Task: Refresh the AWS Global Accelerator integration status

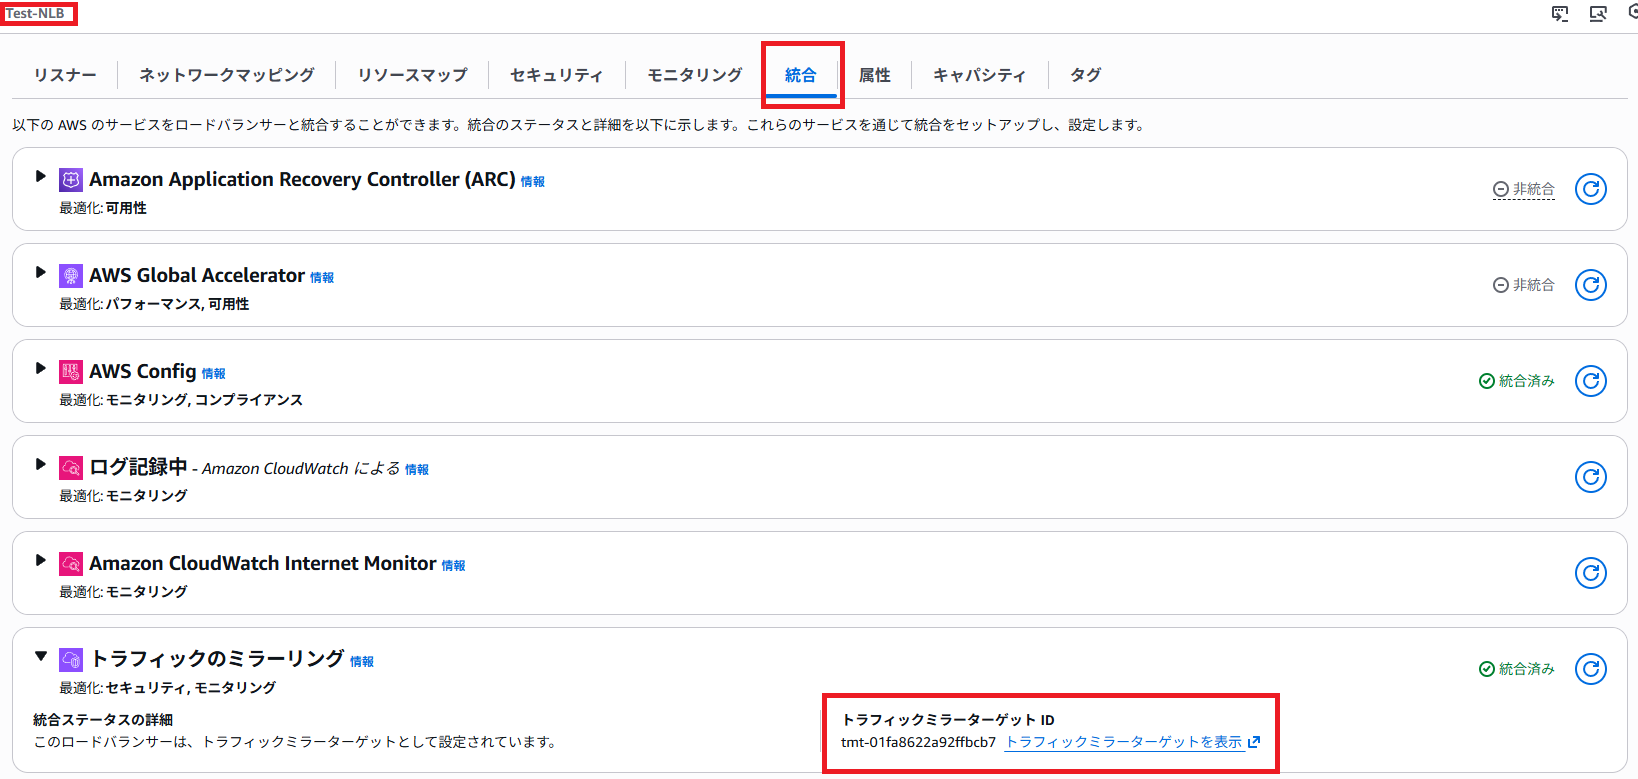Action: (1591, 285)
